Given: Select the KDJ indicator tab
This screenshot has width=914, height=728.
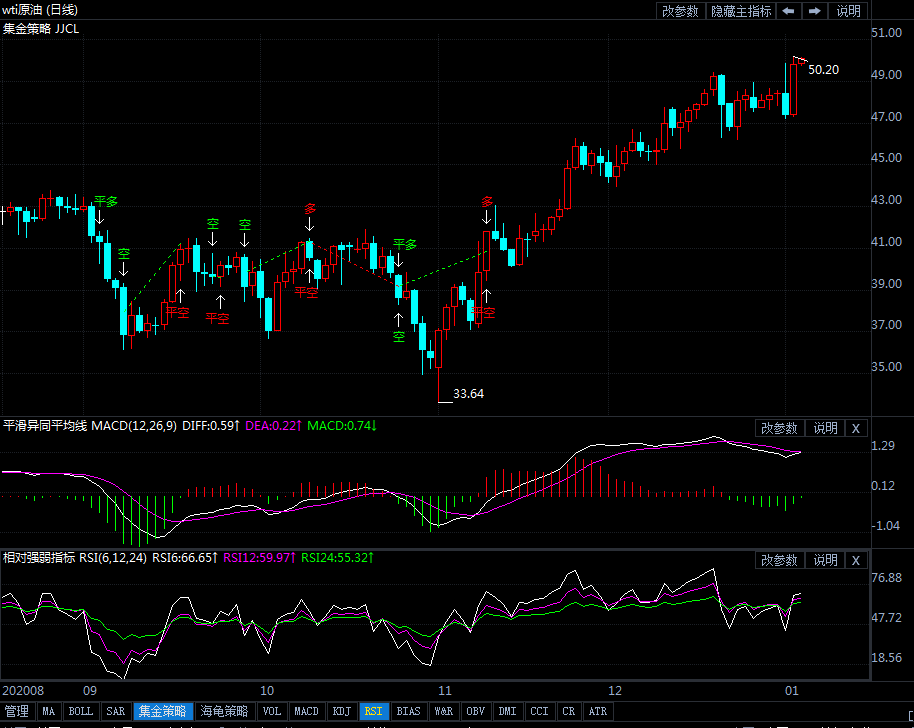Looking at the screenshot, I should tap(341, 712).
